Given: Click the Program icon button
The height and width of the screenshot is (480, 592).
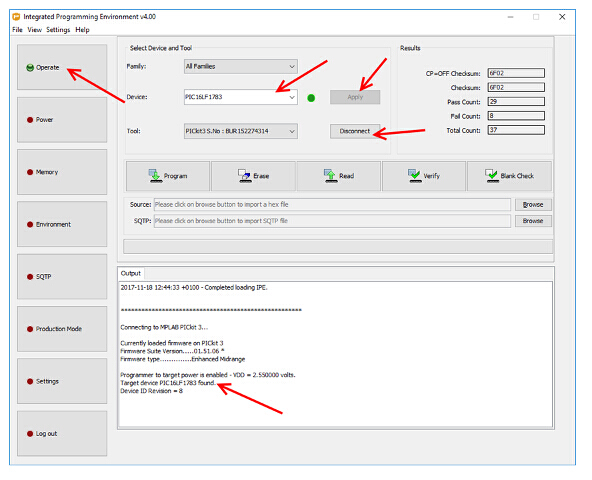Looking at the screenshot, I should click(168, 176).
